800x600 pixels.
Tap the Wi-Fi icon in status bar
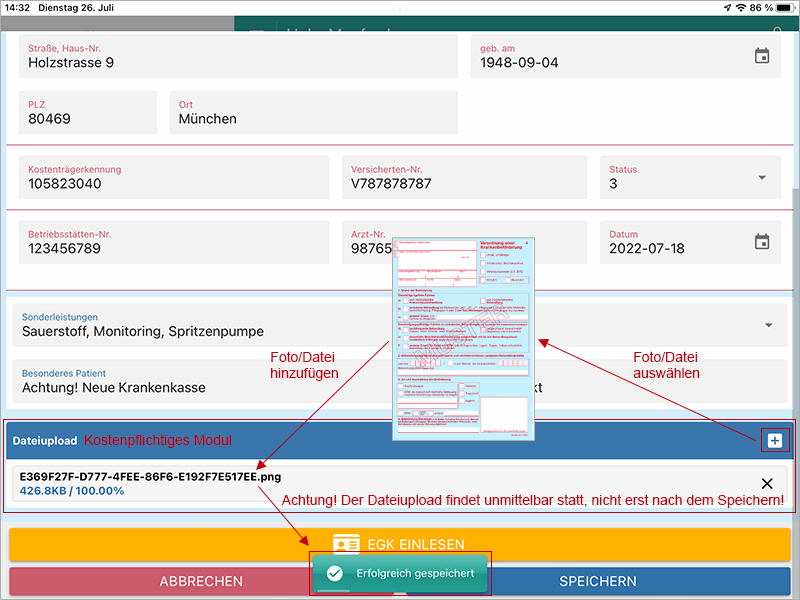pos(741,8)
